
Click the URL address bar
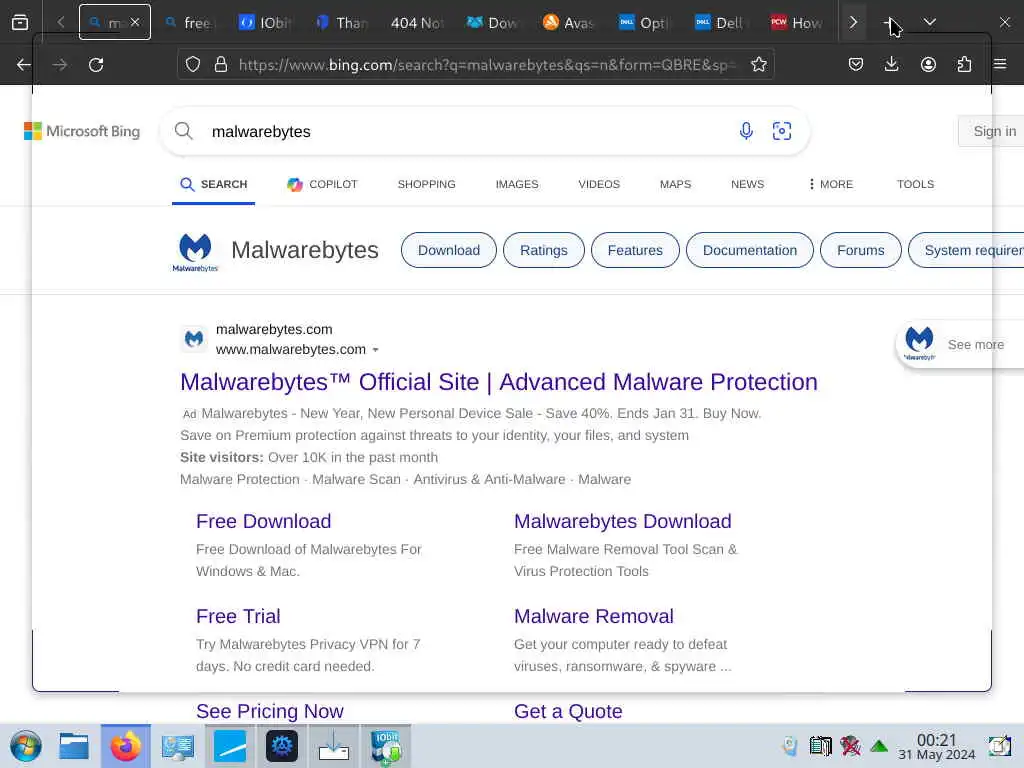pyautogui.click(x=487, y=65)
